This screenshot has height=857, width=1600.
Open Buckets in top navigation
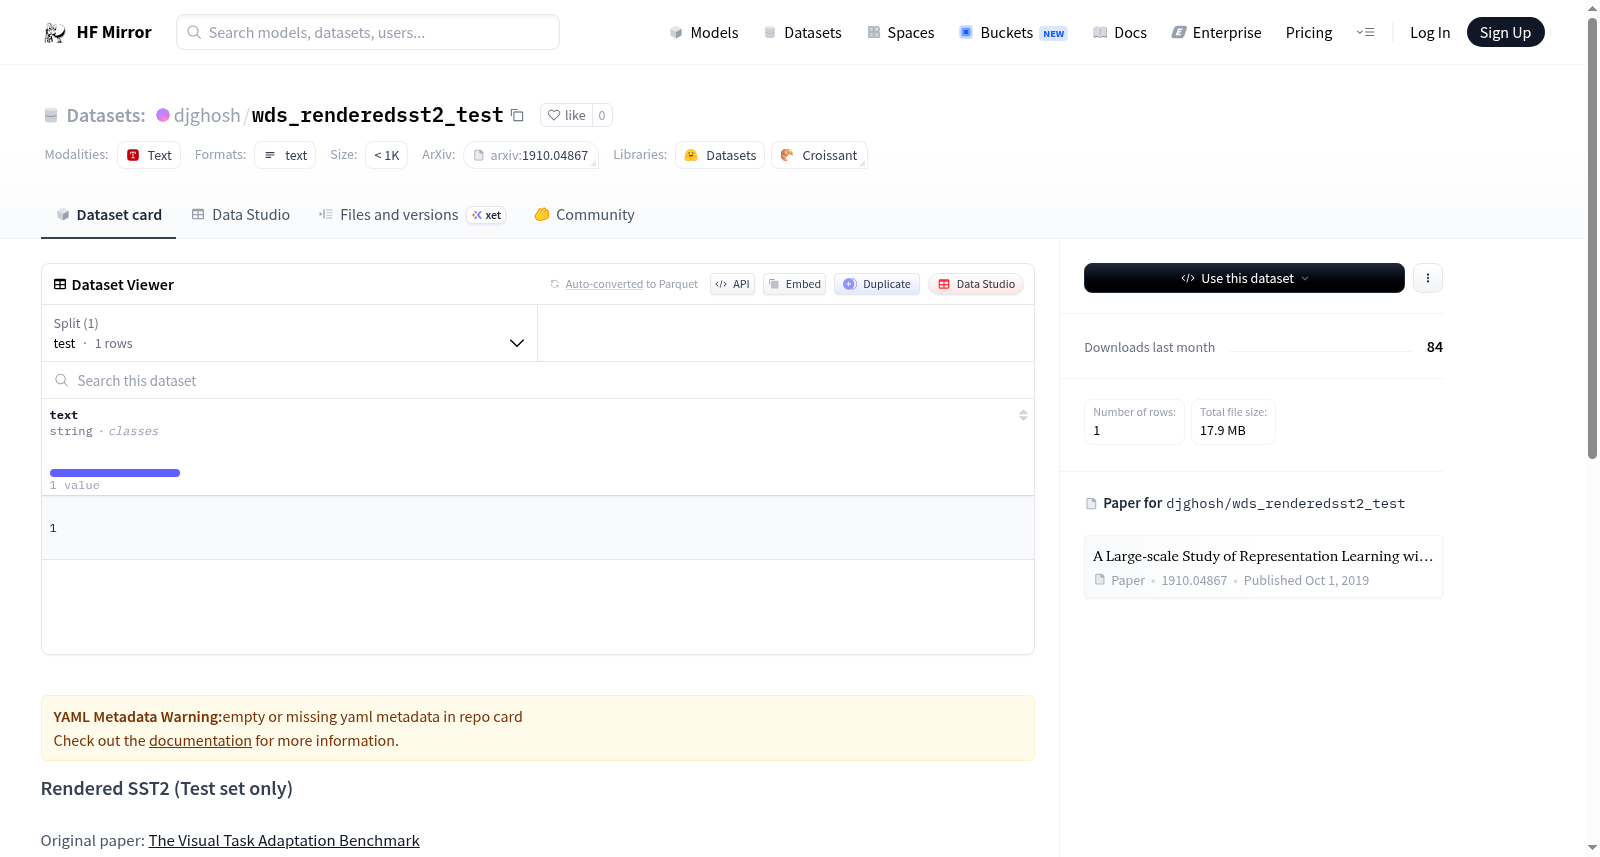point(1013,32)
